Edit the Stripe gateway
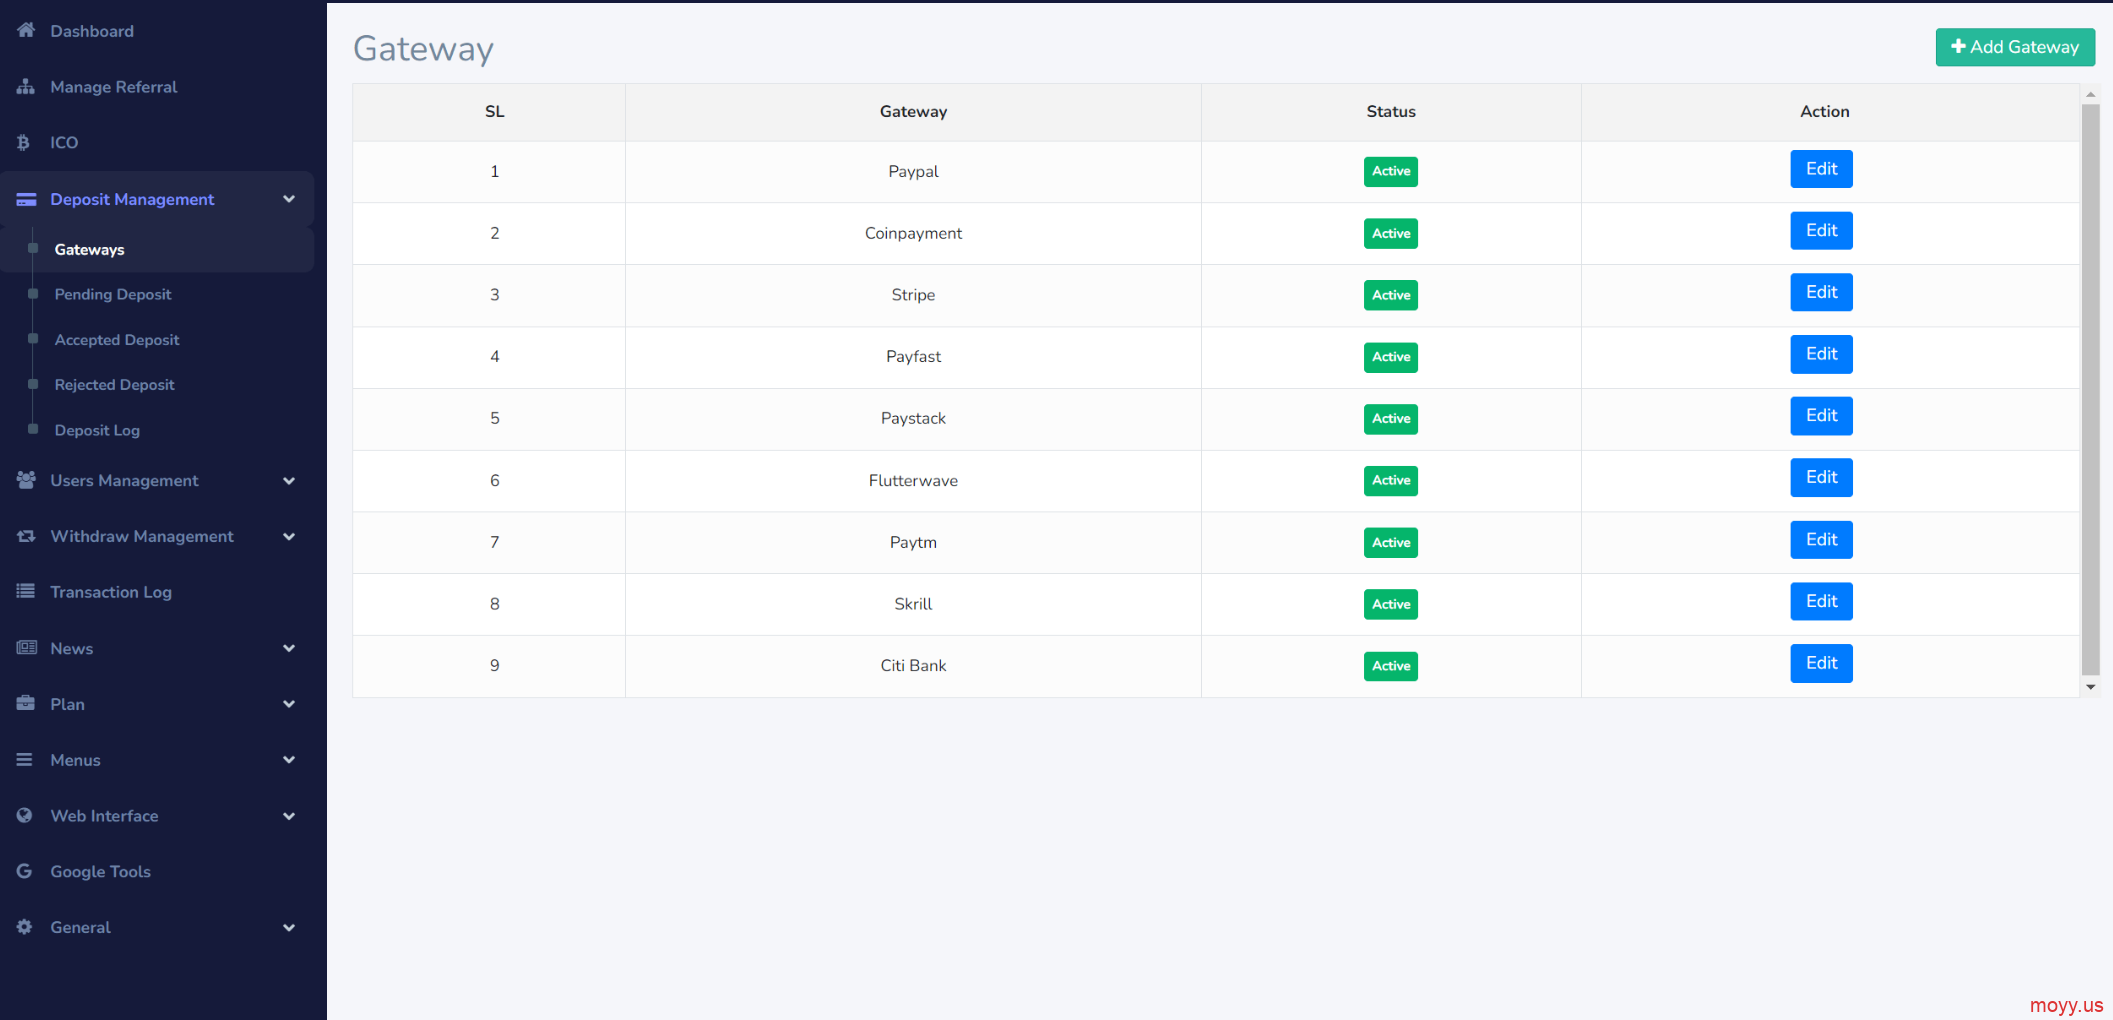 coord(1821,292)
